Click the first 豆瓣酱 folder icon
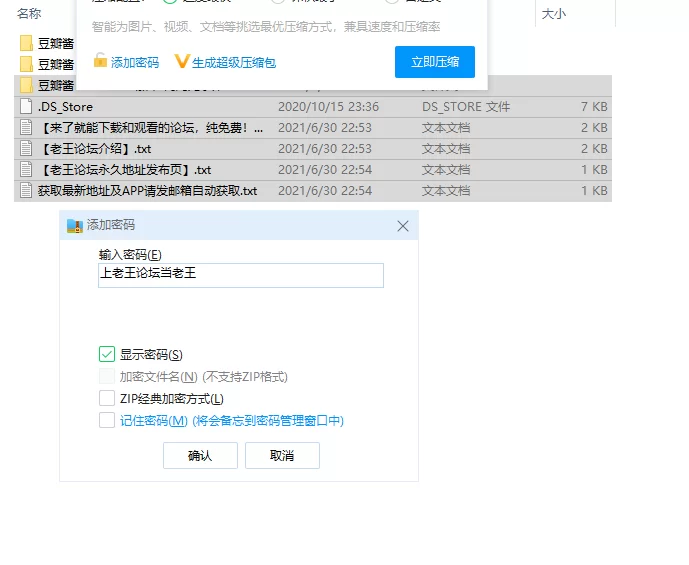This screenshot has width=689, height=565. point(26,43)
